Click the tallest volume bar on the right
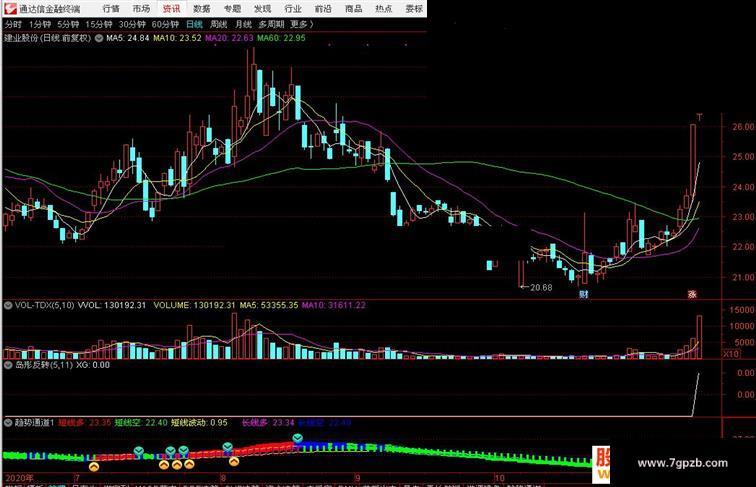 [x=699, y=337]
